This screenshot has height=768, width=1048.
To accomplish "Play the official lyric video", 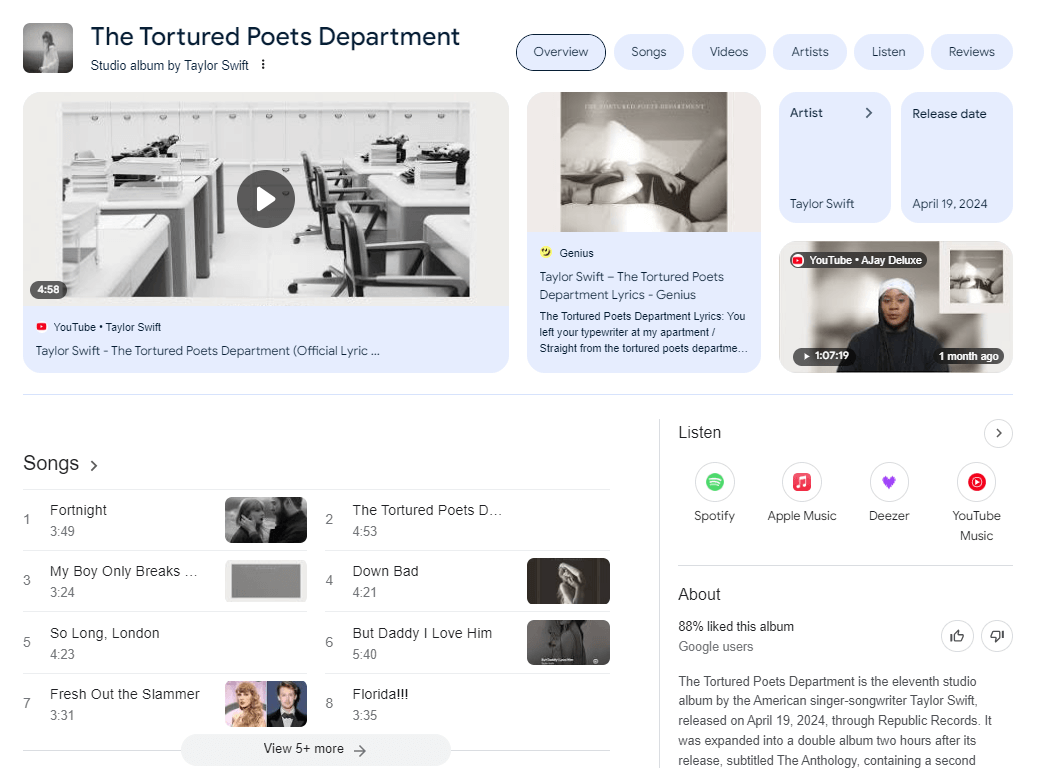I will [265, 198].
